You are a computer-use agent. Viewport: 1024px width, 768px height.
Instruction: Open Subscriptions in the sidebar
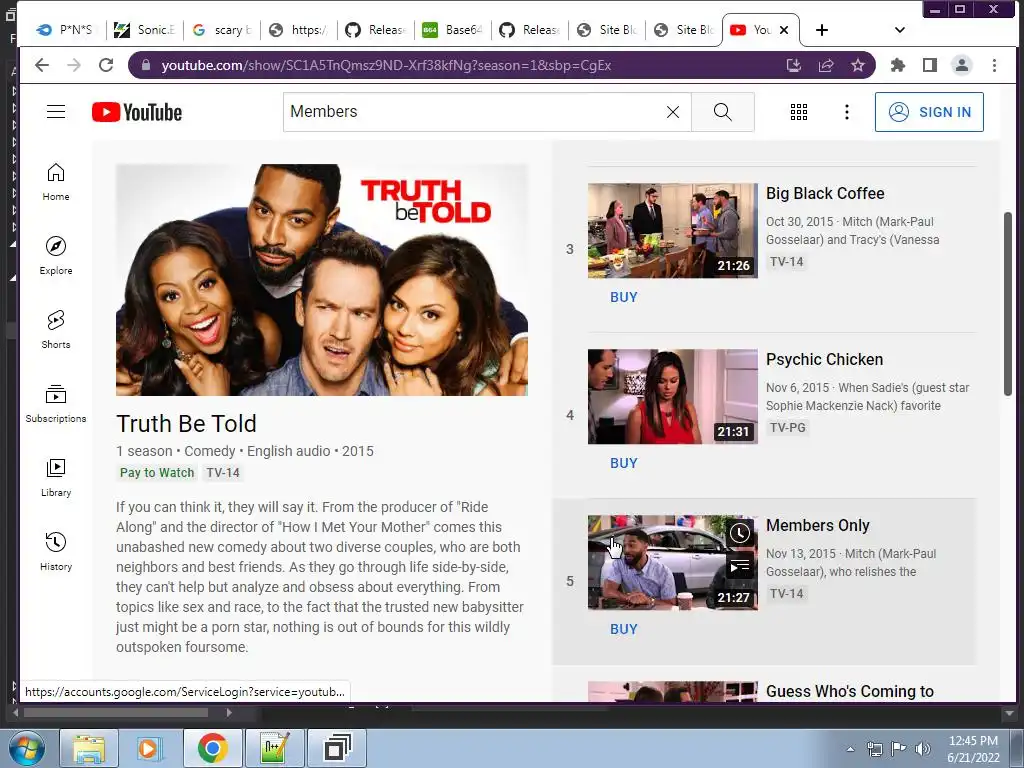(x=56, y=404)
